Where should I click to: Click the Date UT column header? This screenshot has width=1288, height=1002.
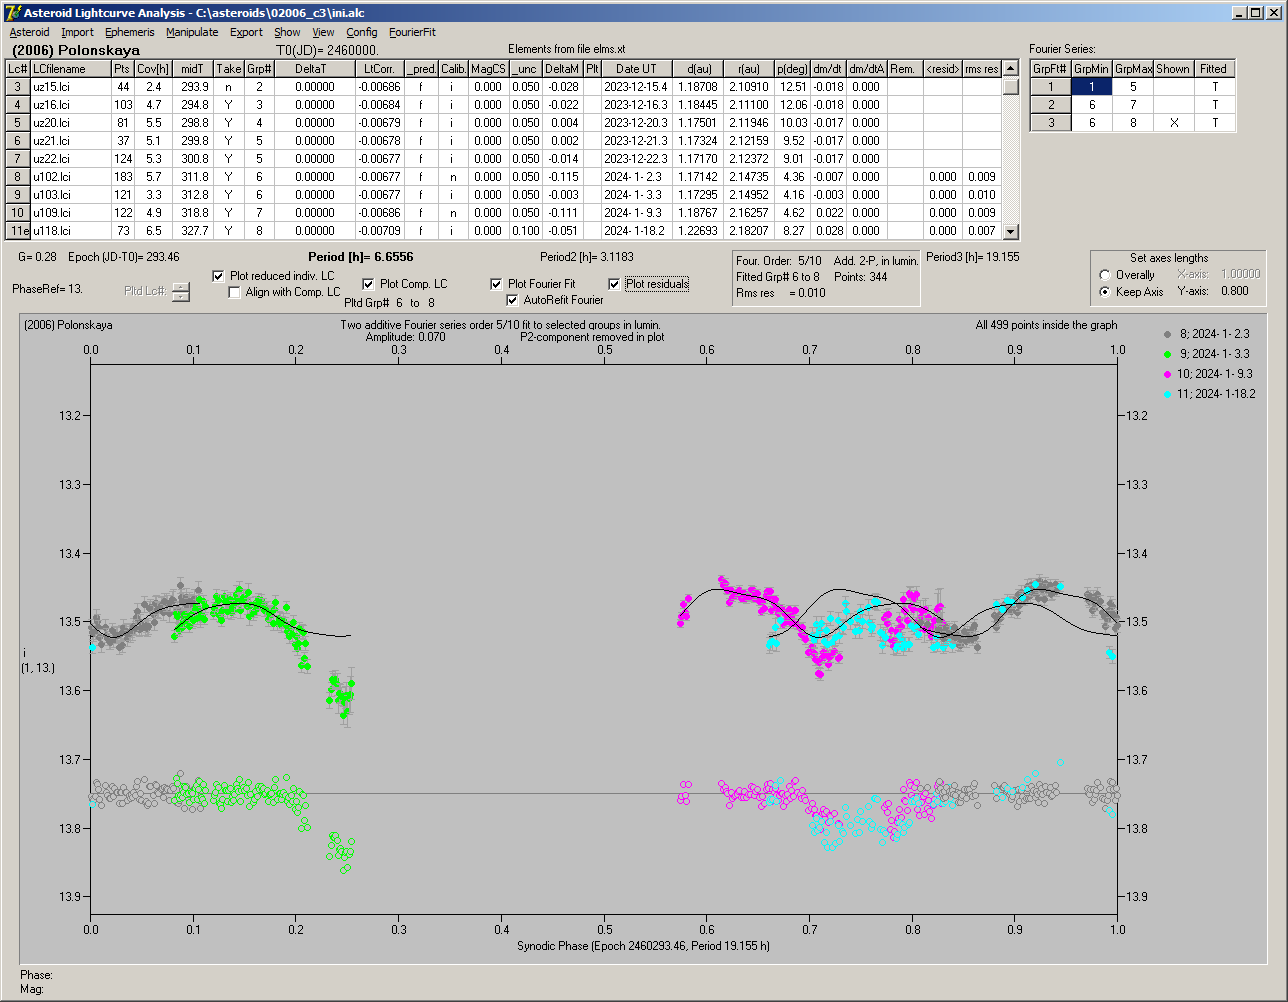pos(636,69)
